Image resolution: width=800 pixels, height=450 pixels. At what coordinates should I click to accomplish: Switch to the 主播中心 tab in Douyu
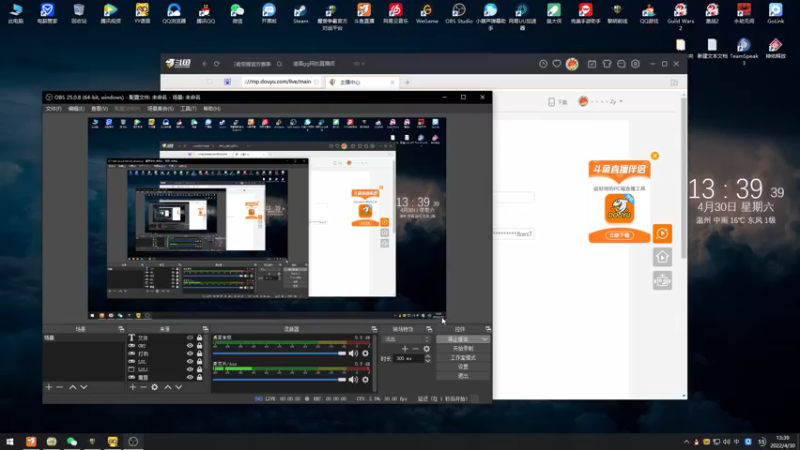(x=361, y=82)
